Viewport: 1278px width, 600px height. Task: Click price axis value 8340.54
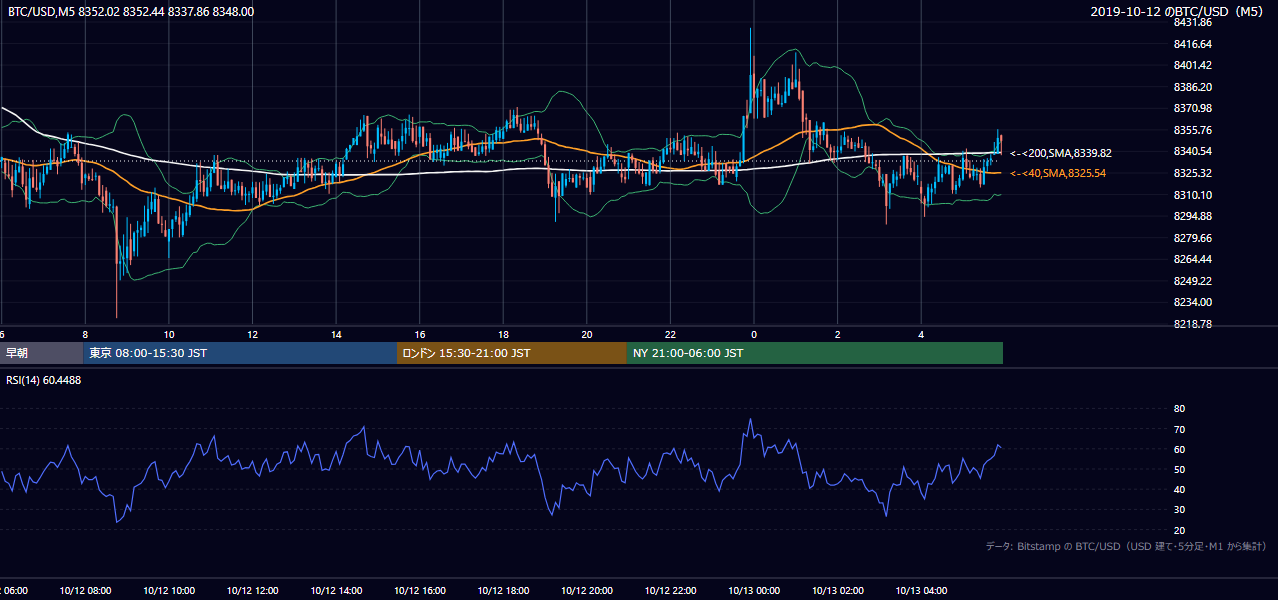[x=1193, y=151]
